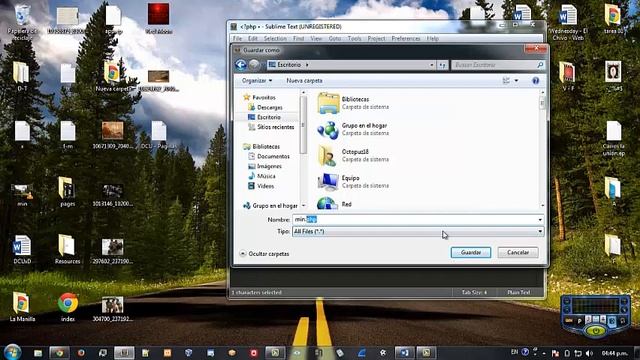
Task: Click the Cancelar button
Action: (x=518, y=253)
